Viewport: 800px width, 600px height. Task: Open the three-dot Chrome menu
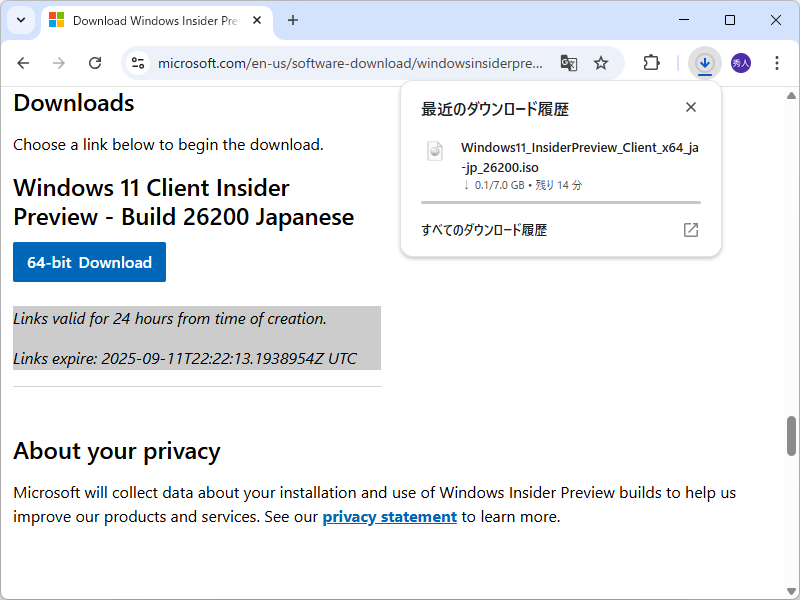tap(777, 62)
